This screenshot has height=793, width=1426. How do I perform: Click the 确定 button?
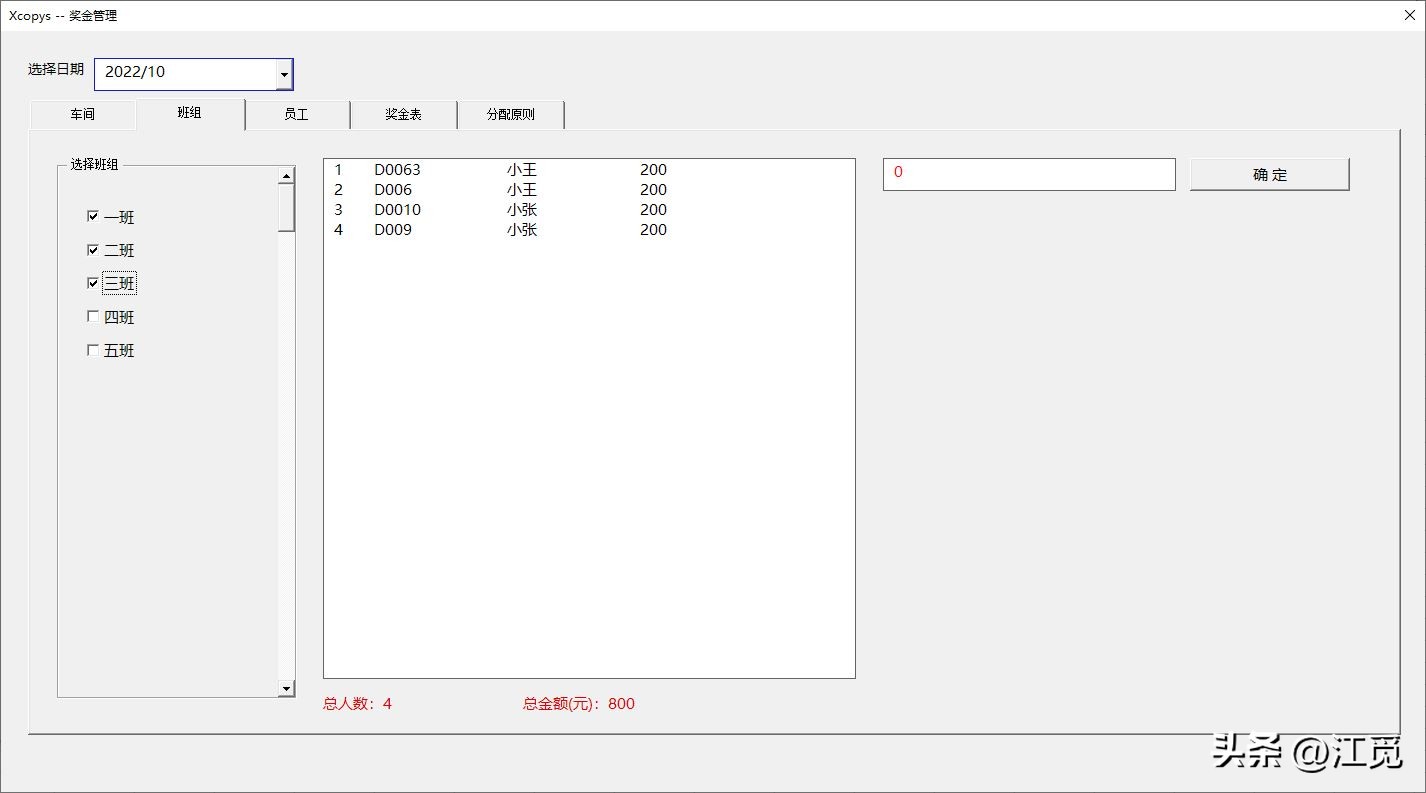pos(1269,174)
